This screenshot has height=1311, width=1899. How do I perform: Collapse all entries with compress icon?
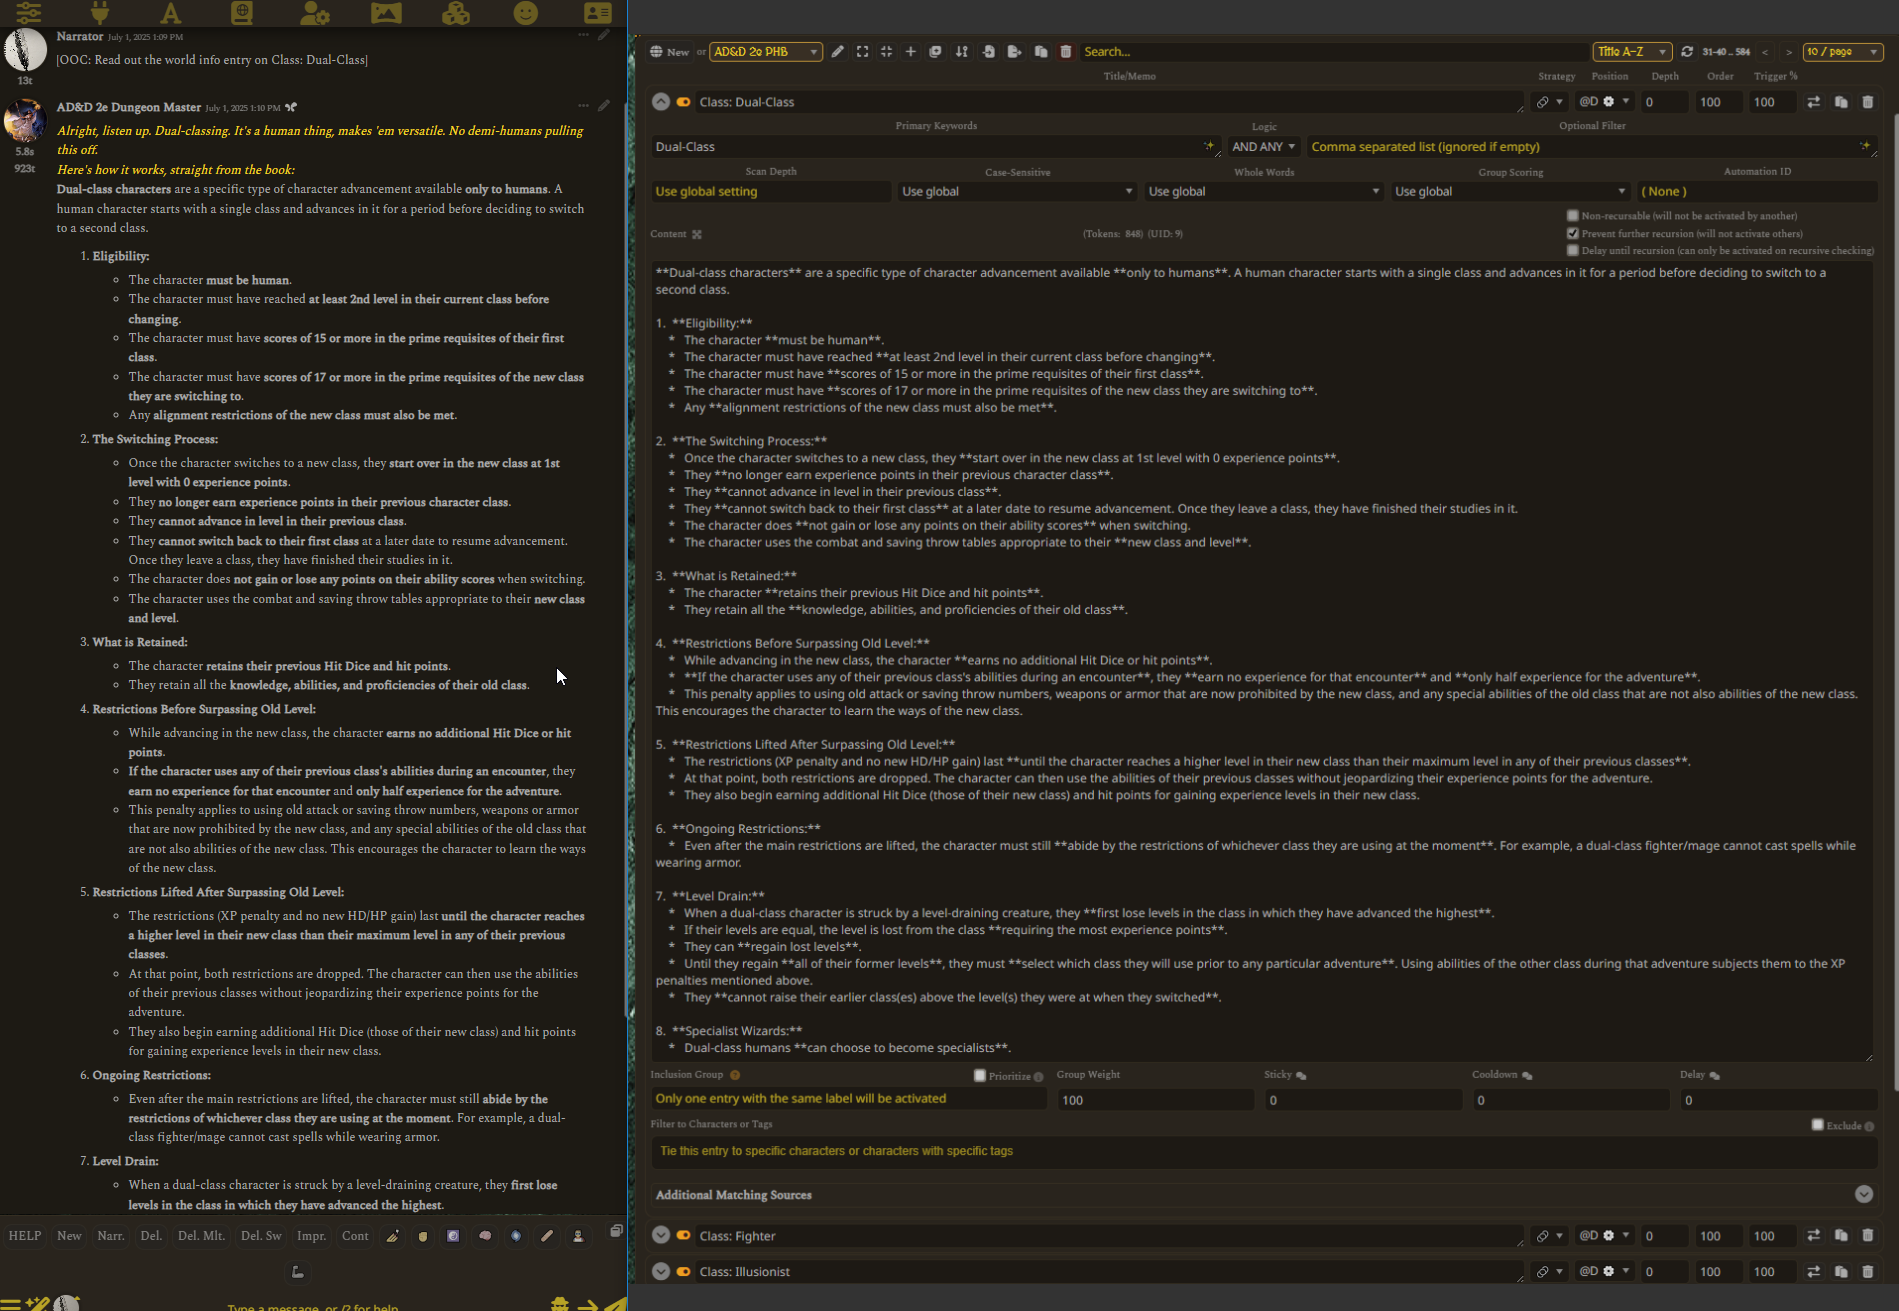tap(886, 52)
